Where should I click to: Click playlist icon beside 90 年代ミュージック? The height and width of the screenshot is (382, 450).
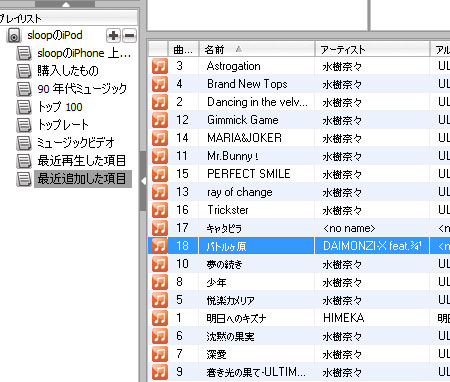click(x=24, y=89)
